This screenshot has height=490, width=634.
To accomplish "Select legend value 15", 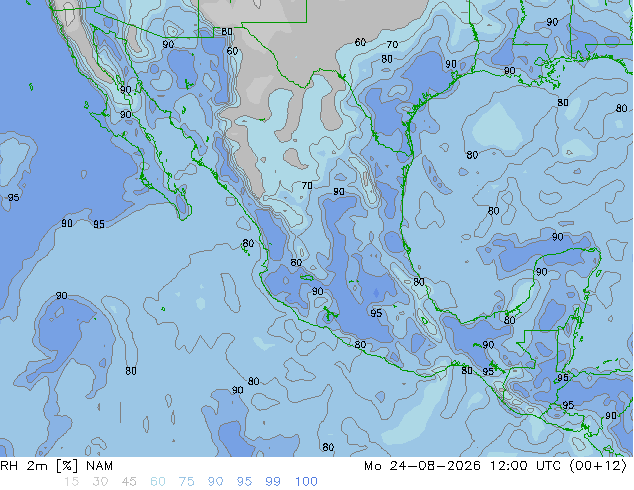I will (71, 482).
